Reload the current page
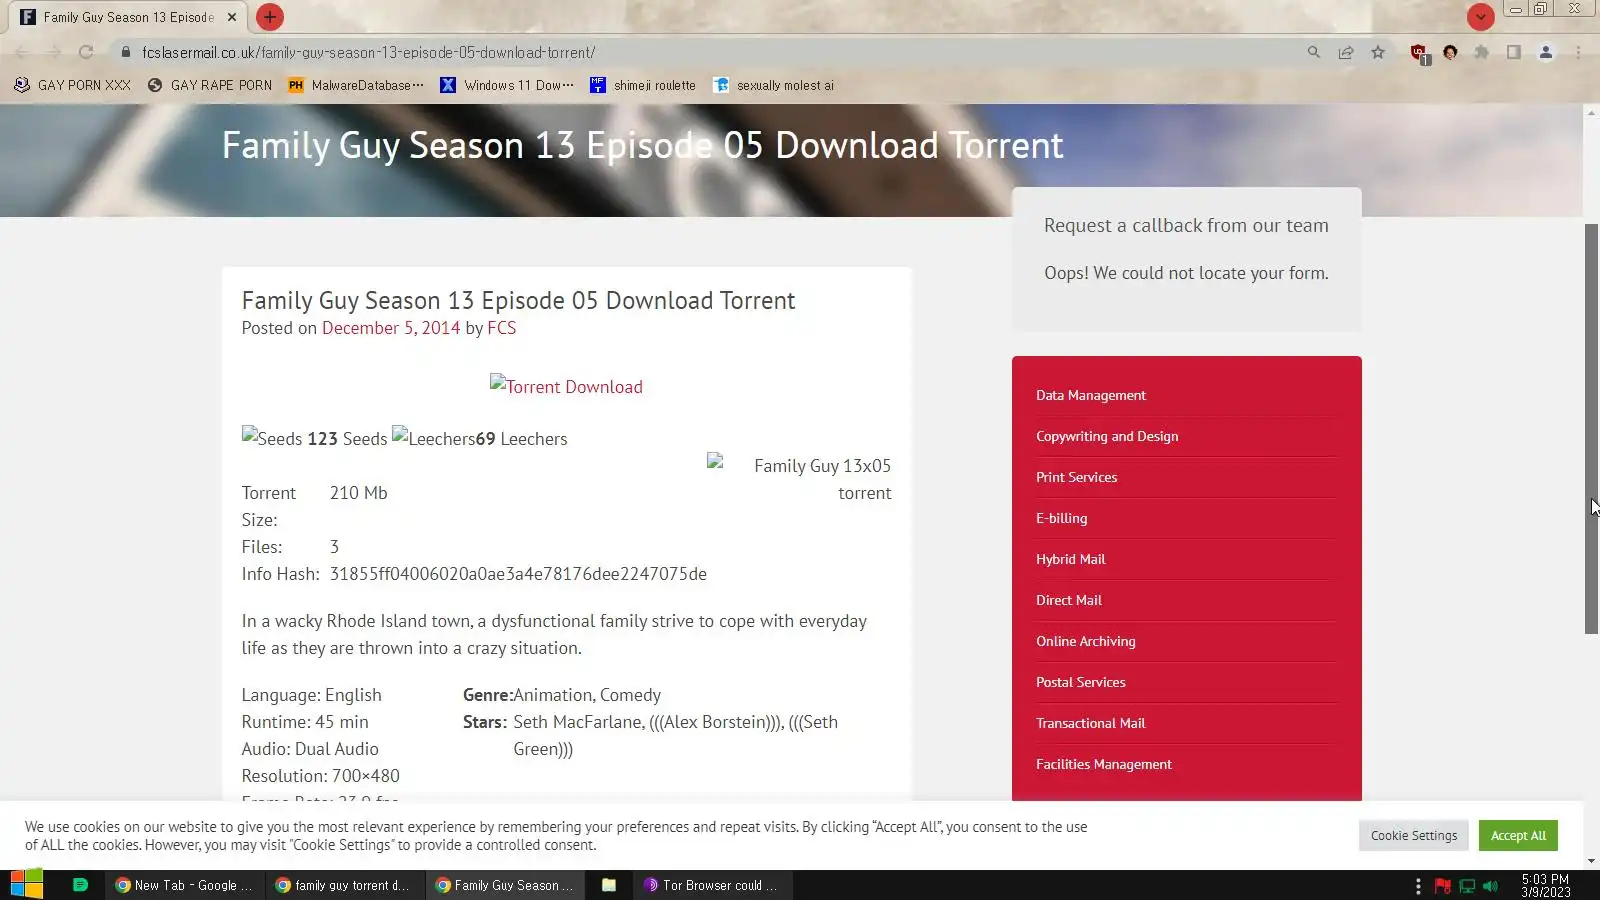This screenshot has width=1600, height=900. coord(86,52)
